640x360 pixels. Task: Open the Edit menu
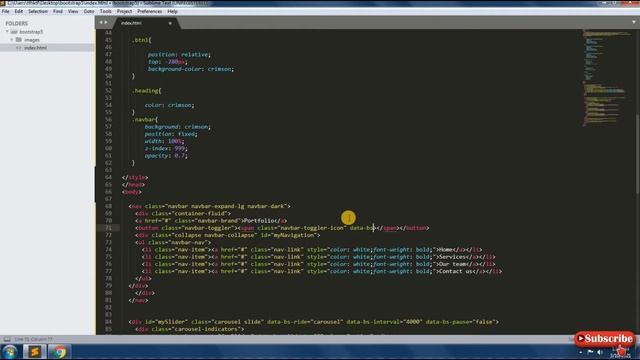point(19,11)
